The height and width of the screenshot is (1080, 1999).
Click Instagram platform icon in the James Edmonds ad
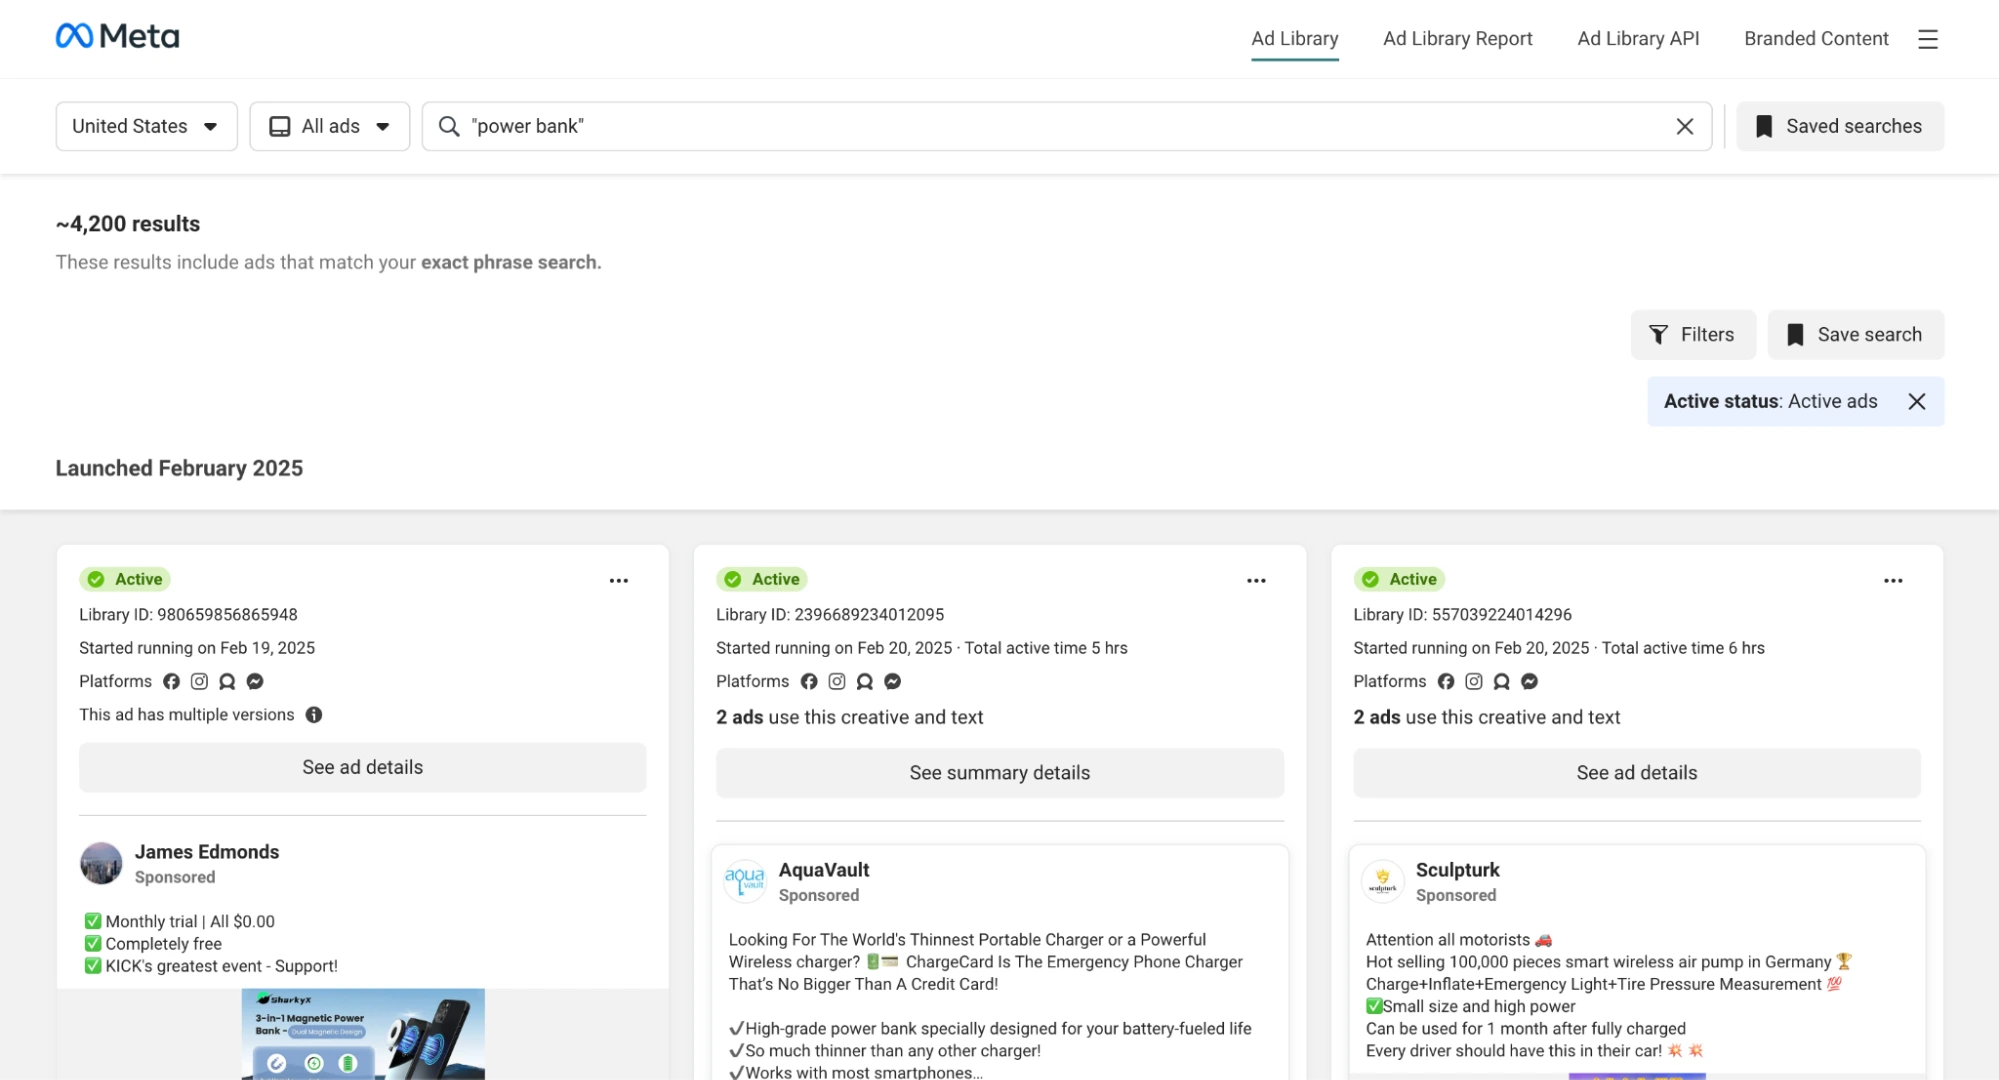[x=199, y=681]
